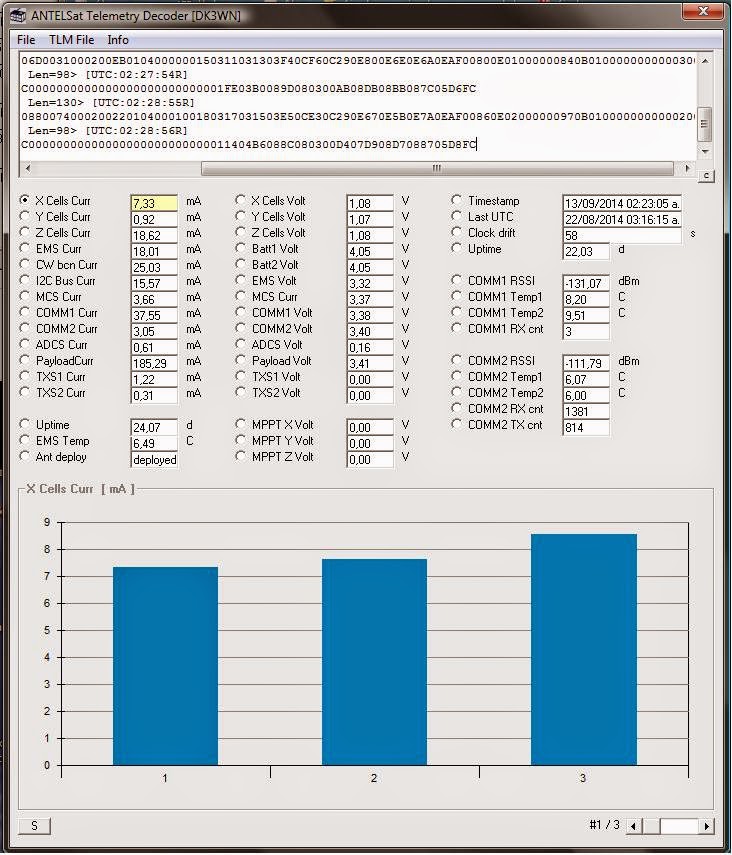Click the log scroll up arrow

click(x=705, y=61)
